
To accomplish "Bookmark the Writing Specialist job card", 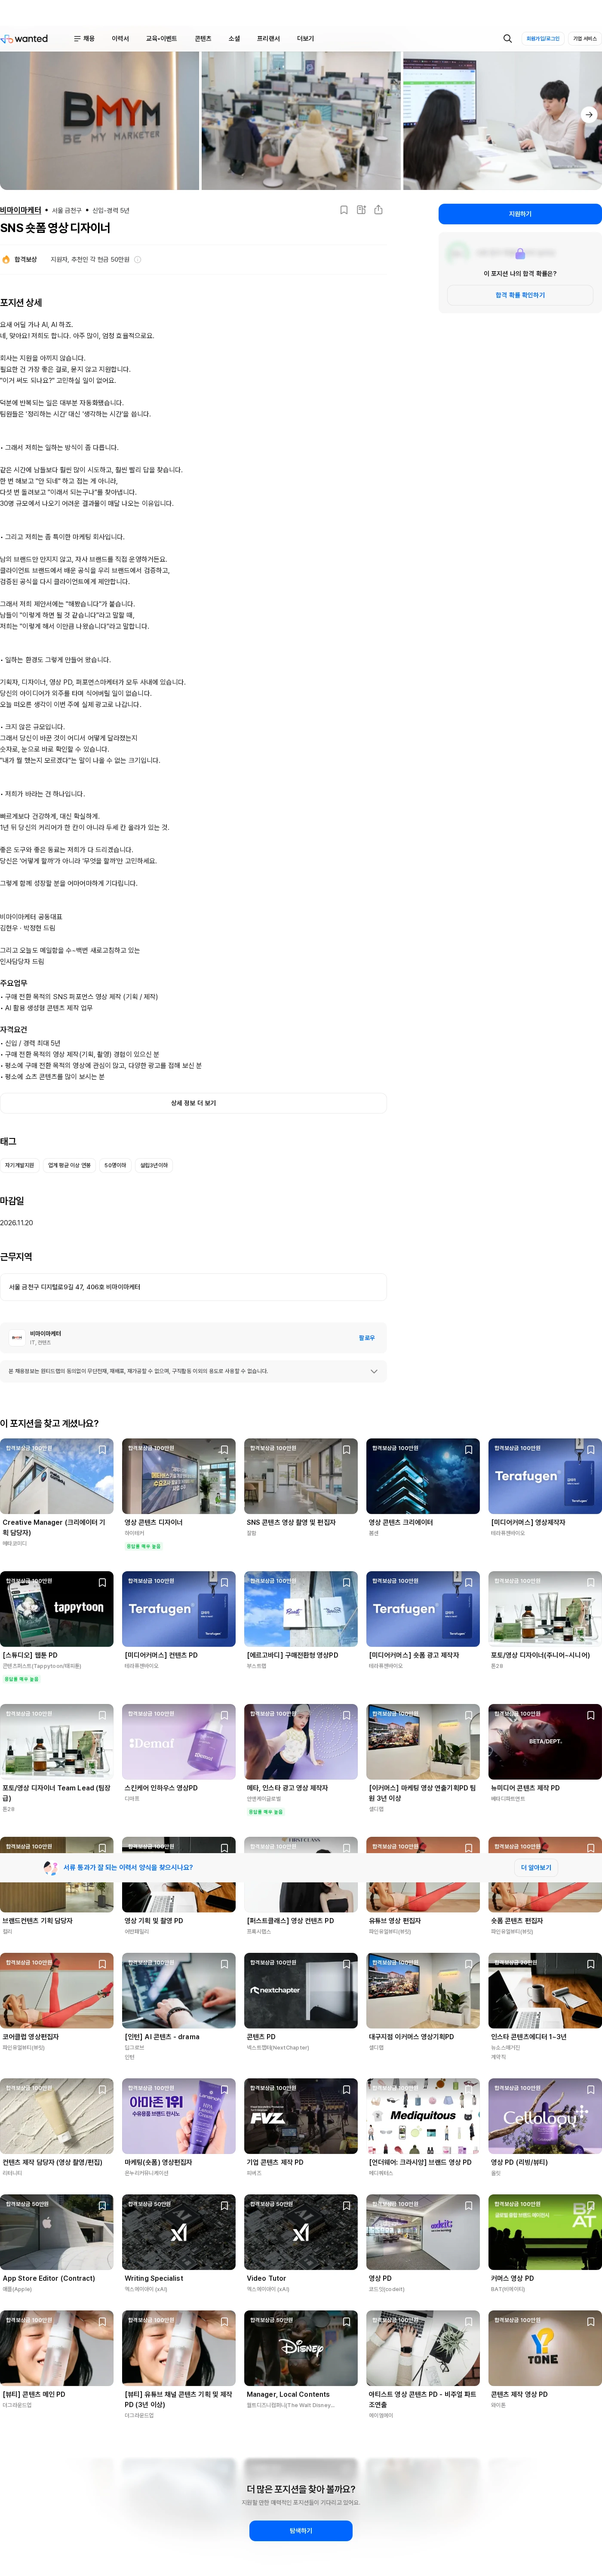I will pyautogui.click(x=224, y=2205).
